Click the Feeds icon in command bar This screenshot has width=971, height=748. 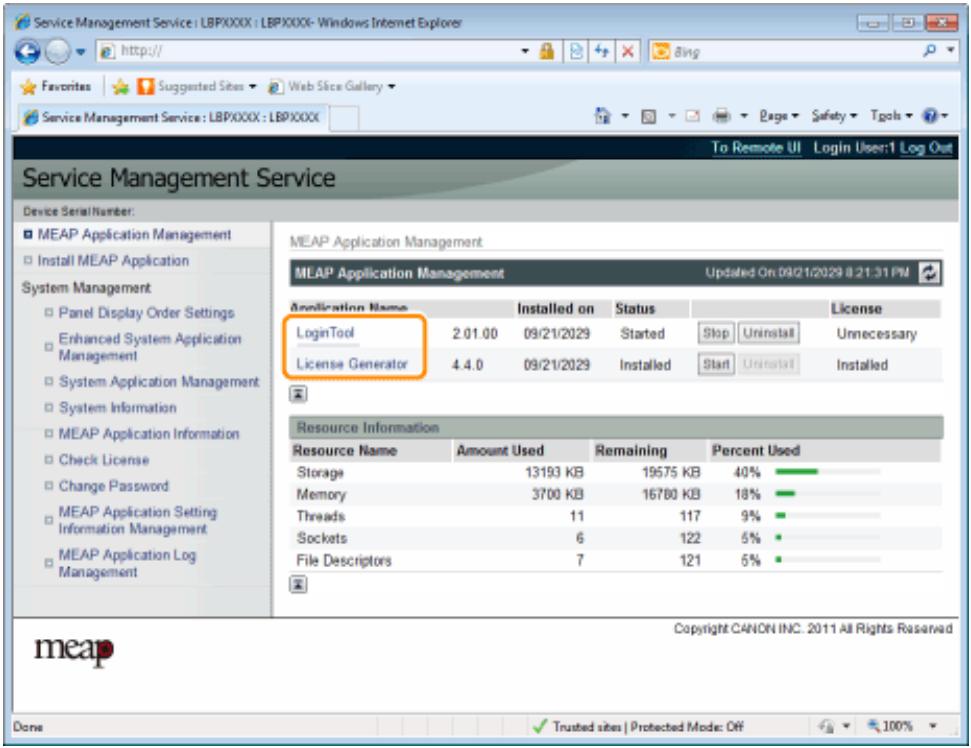648,116
